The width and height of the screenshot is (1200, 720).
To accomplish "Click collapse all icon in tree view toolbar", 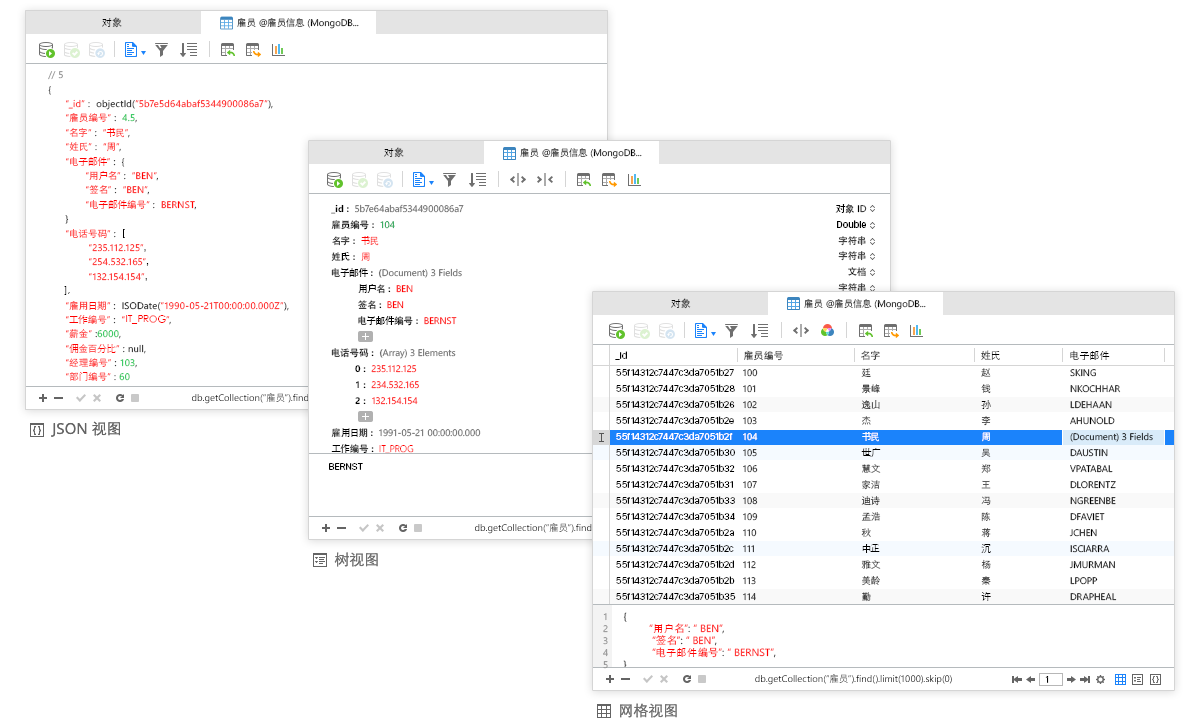I will click(544, 180).
